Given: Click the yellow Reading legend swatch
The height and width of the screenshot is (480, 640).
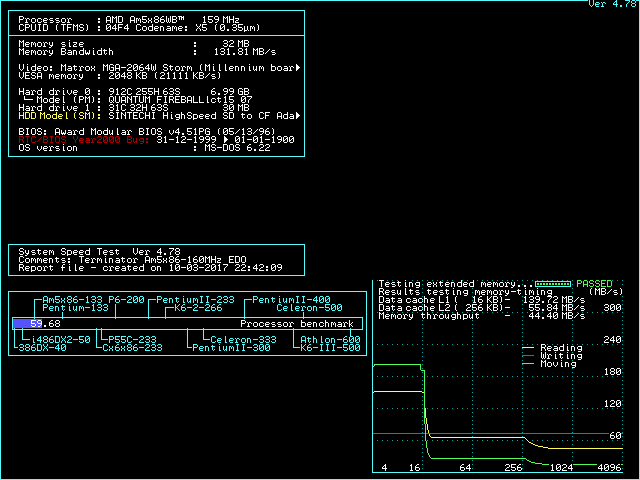Looking at the screenshot, I should (x=528, y=348).
